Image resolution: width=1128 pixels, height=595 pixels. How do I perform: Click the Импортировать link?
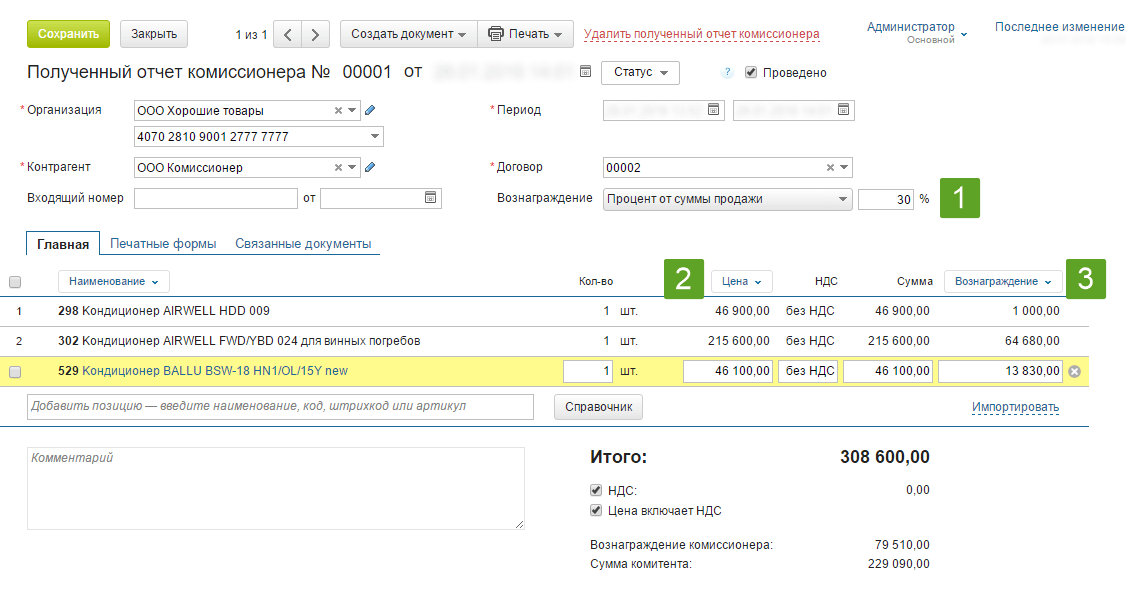point(1015,406)
